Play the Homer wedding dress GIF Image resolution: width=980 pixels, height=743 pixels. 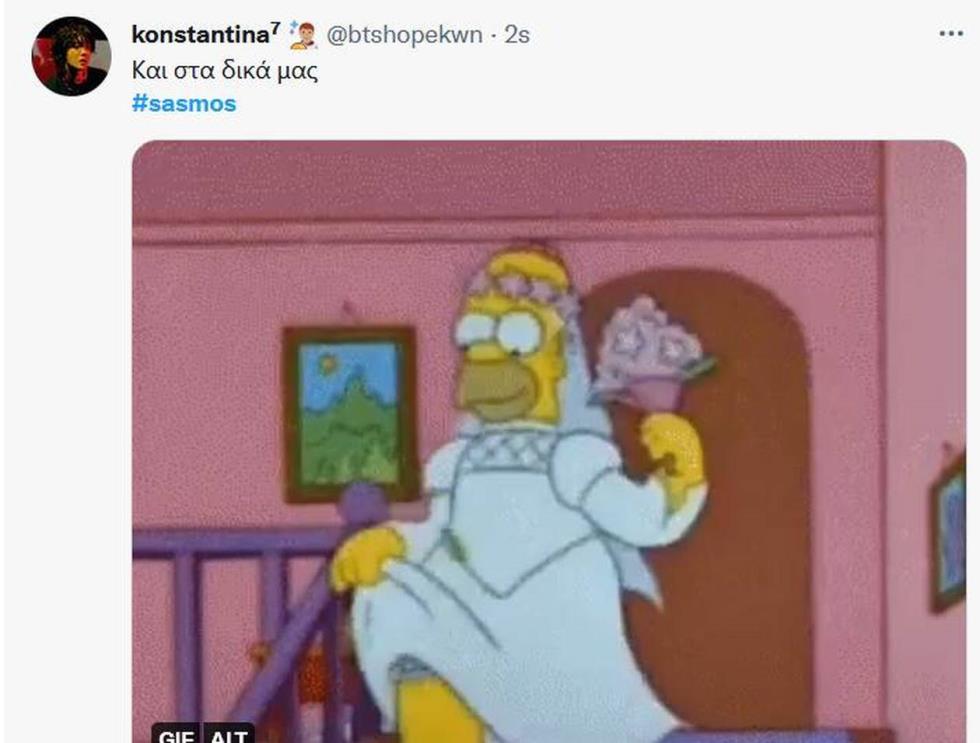pos(549,441)
